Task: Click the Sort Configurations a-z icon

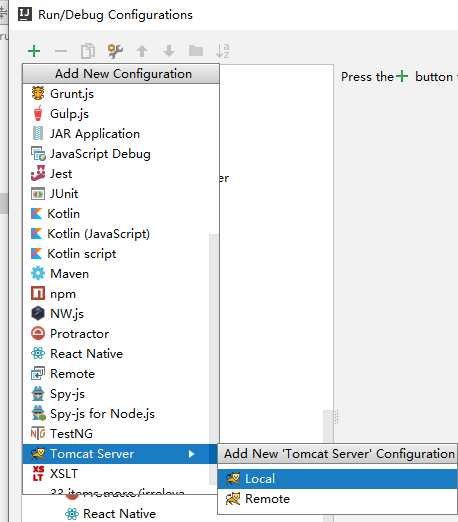Action: click(x=223, y=51)
